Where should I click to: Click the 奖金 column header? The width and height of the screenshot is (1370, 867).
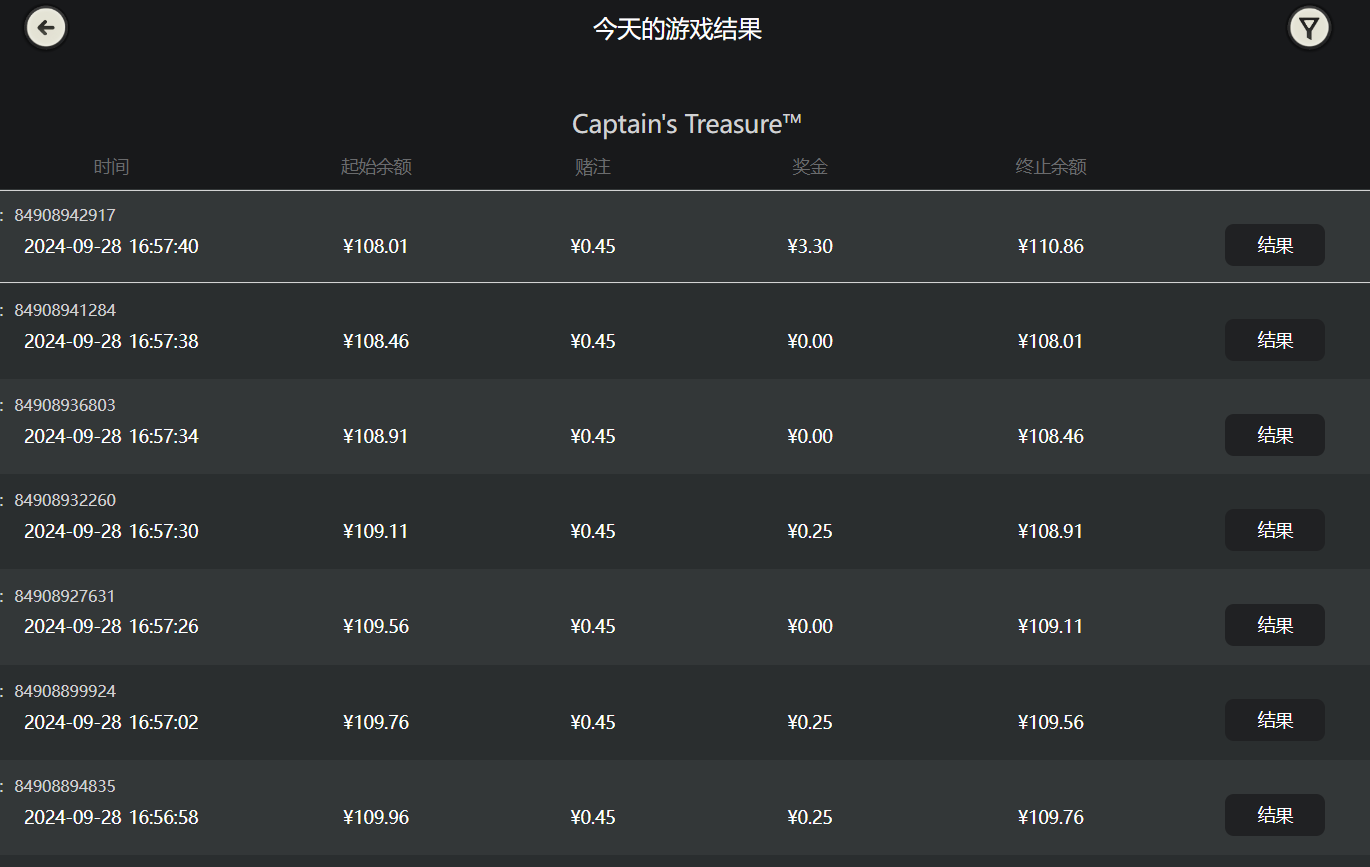(810, 167)
